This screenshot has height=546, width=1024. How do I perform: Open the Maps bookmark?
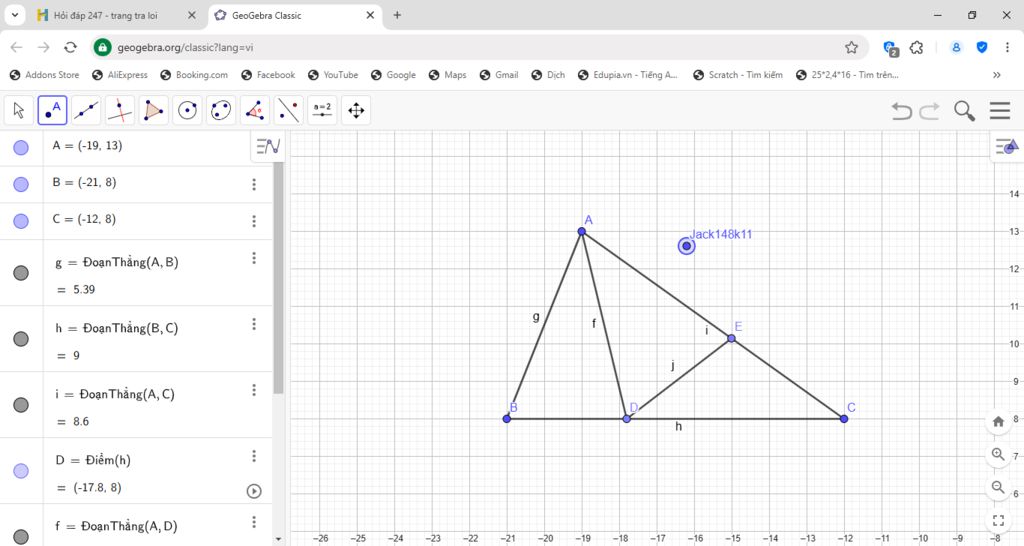click(447, 75)
